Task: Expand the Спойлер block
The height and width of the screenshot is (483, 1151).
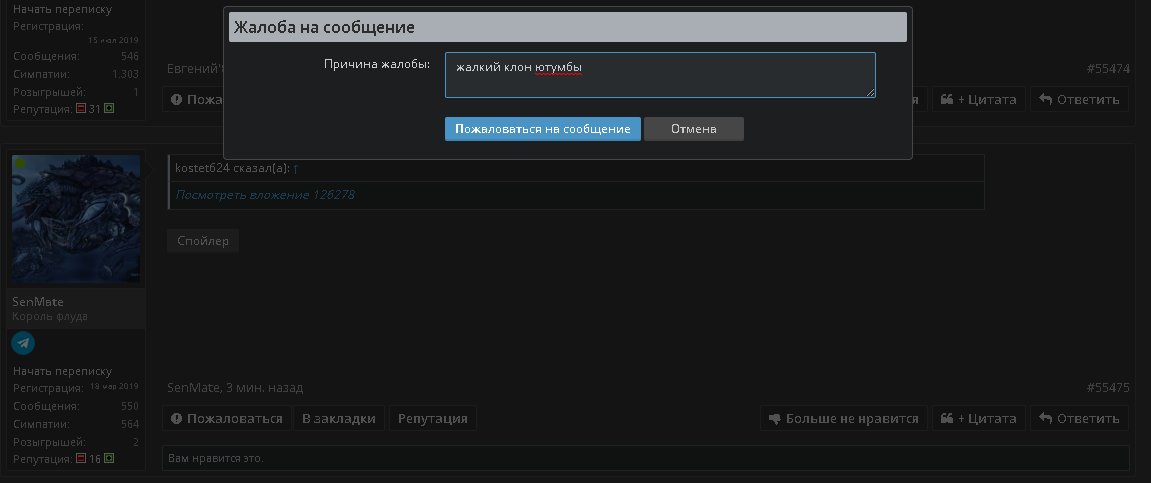Action: (203, 241)
